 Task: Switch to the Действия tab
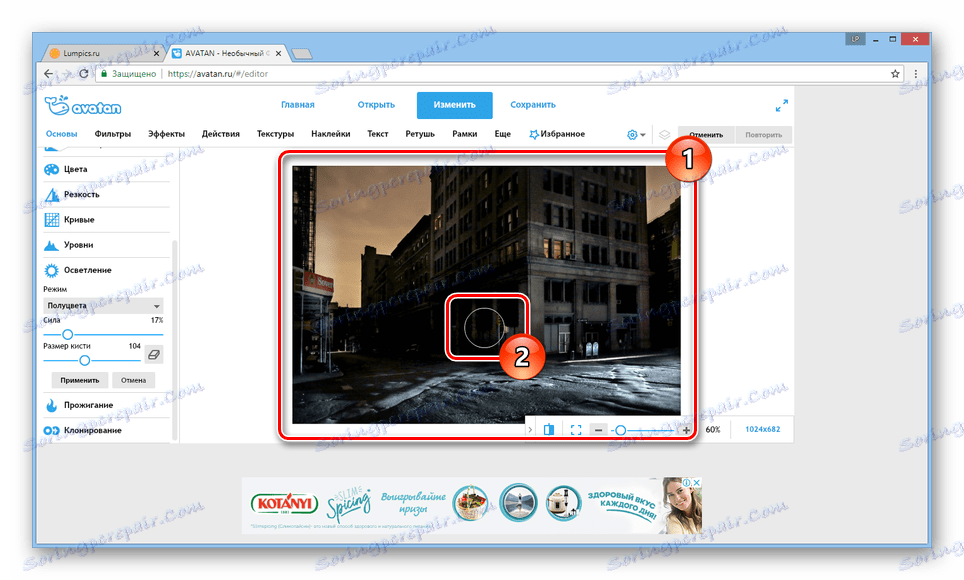coord(221,134)
